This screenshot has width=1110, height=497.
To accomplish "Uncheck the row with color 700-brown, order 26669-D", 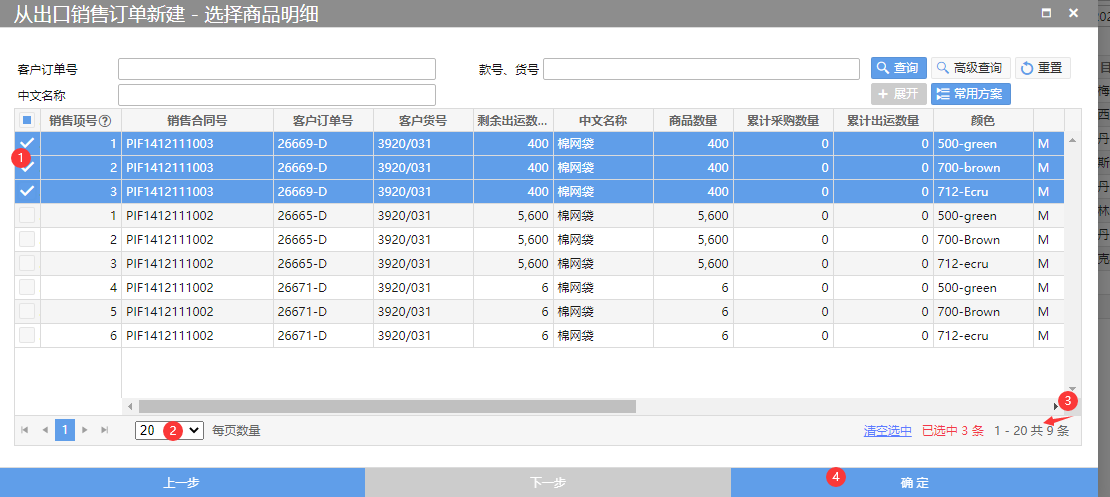I will pos(27,168).
